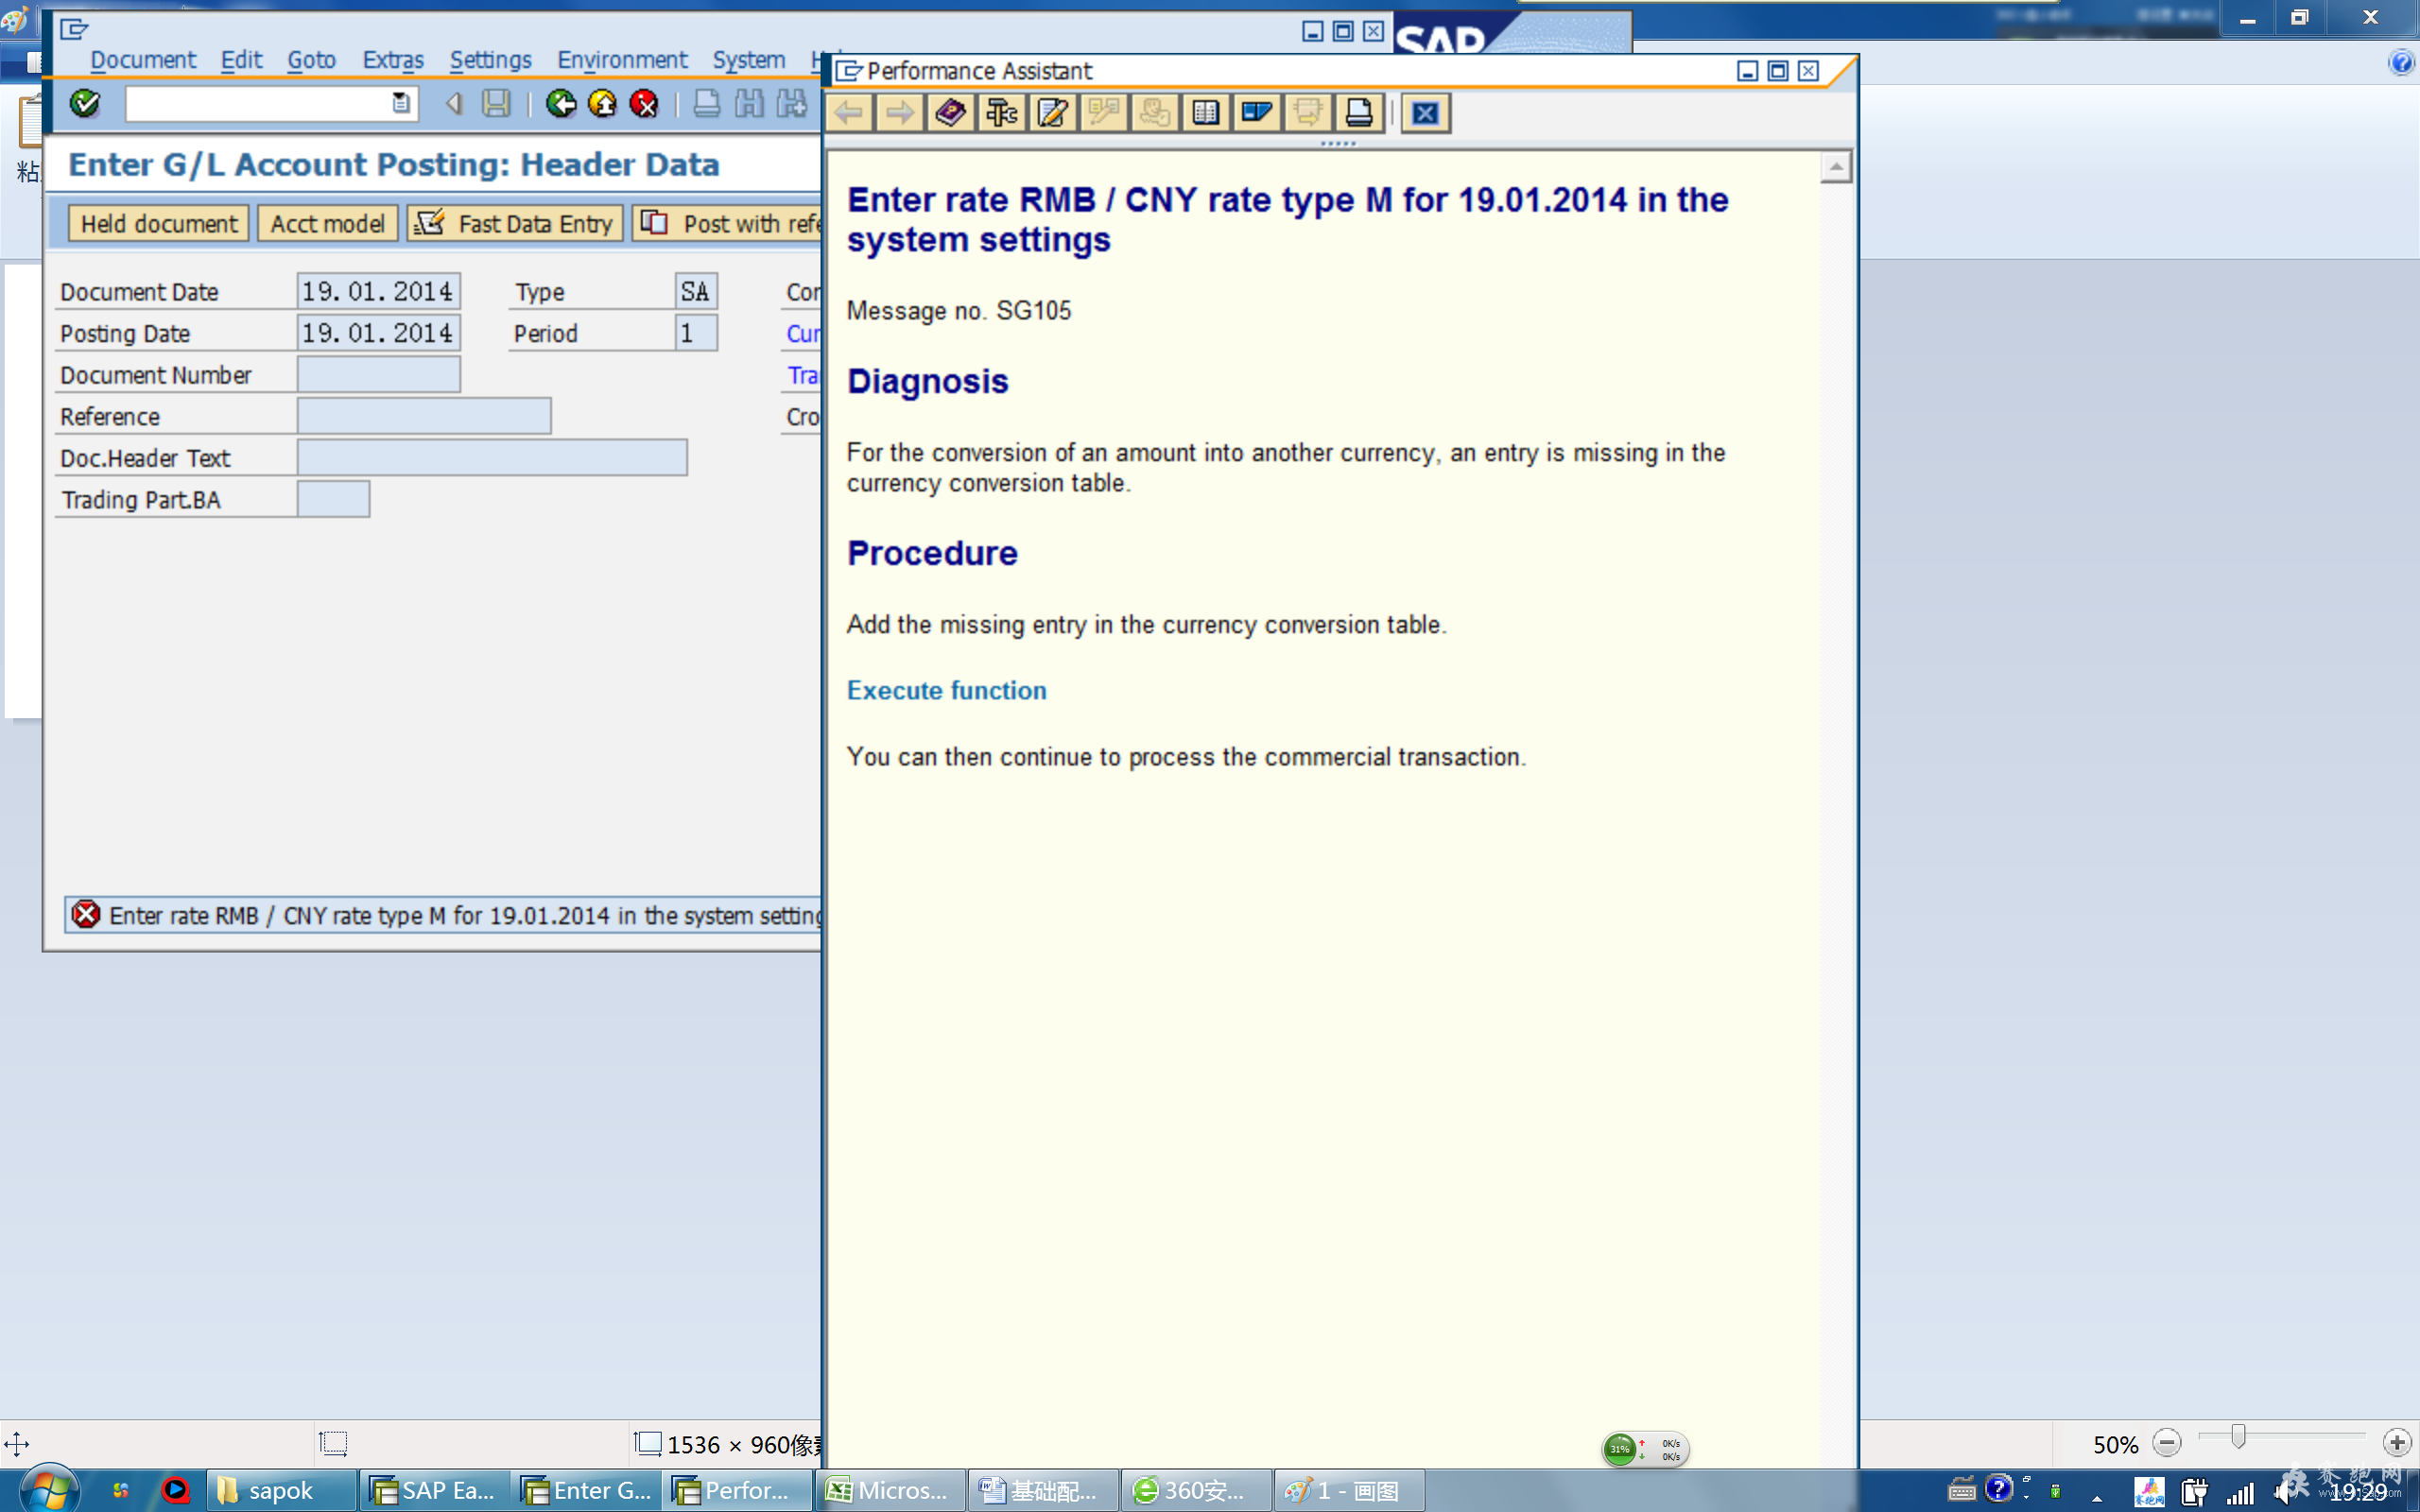The height and width of the screenshot is (1512, 2420).
Task: Click the green Back arrow icon
Action: [x=561, y=103]
